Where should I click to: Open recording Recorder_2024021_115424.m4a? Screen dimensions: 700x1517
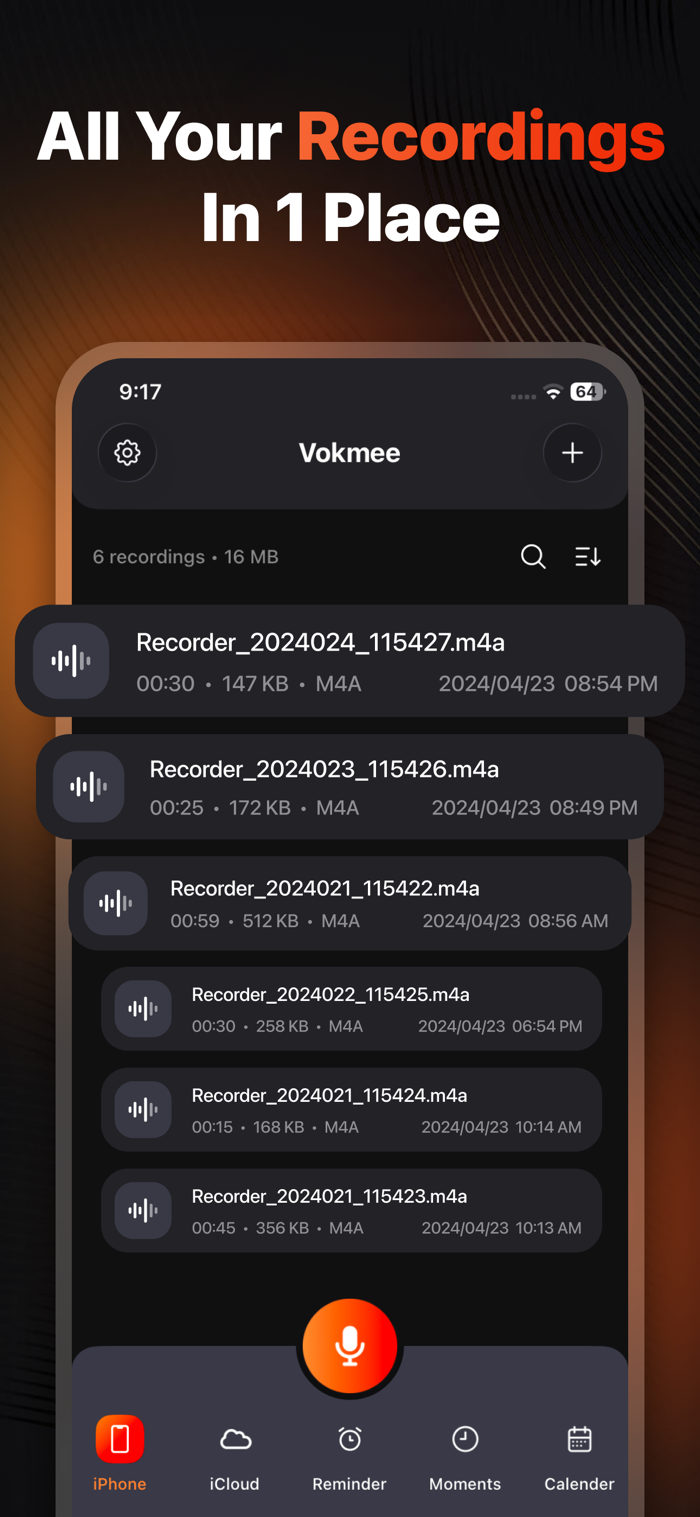[x=351, y=1110]
